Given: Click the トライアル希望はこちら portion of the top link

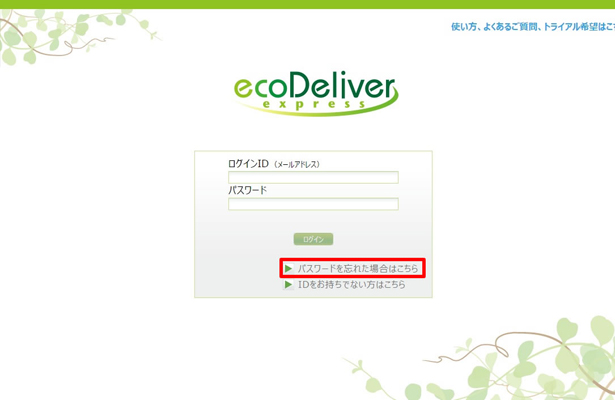Looking at the screenshot, I should (x=579, y=27).
